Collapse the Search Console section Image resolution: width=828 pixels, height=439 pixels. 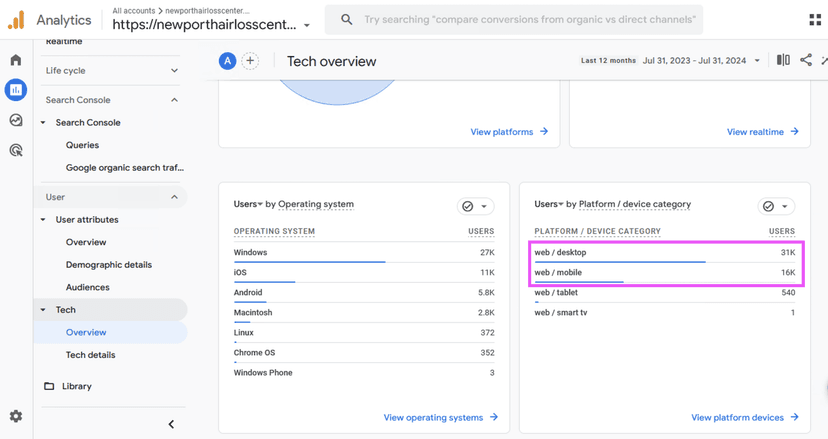click(174, 100)
